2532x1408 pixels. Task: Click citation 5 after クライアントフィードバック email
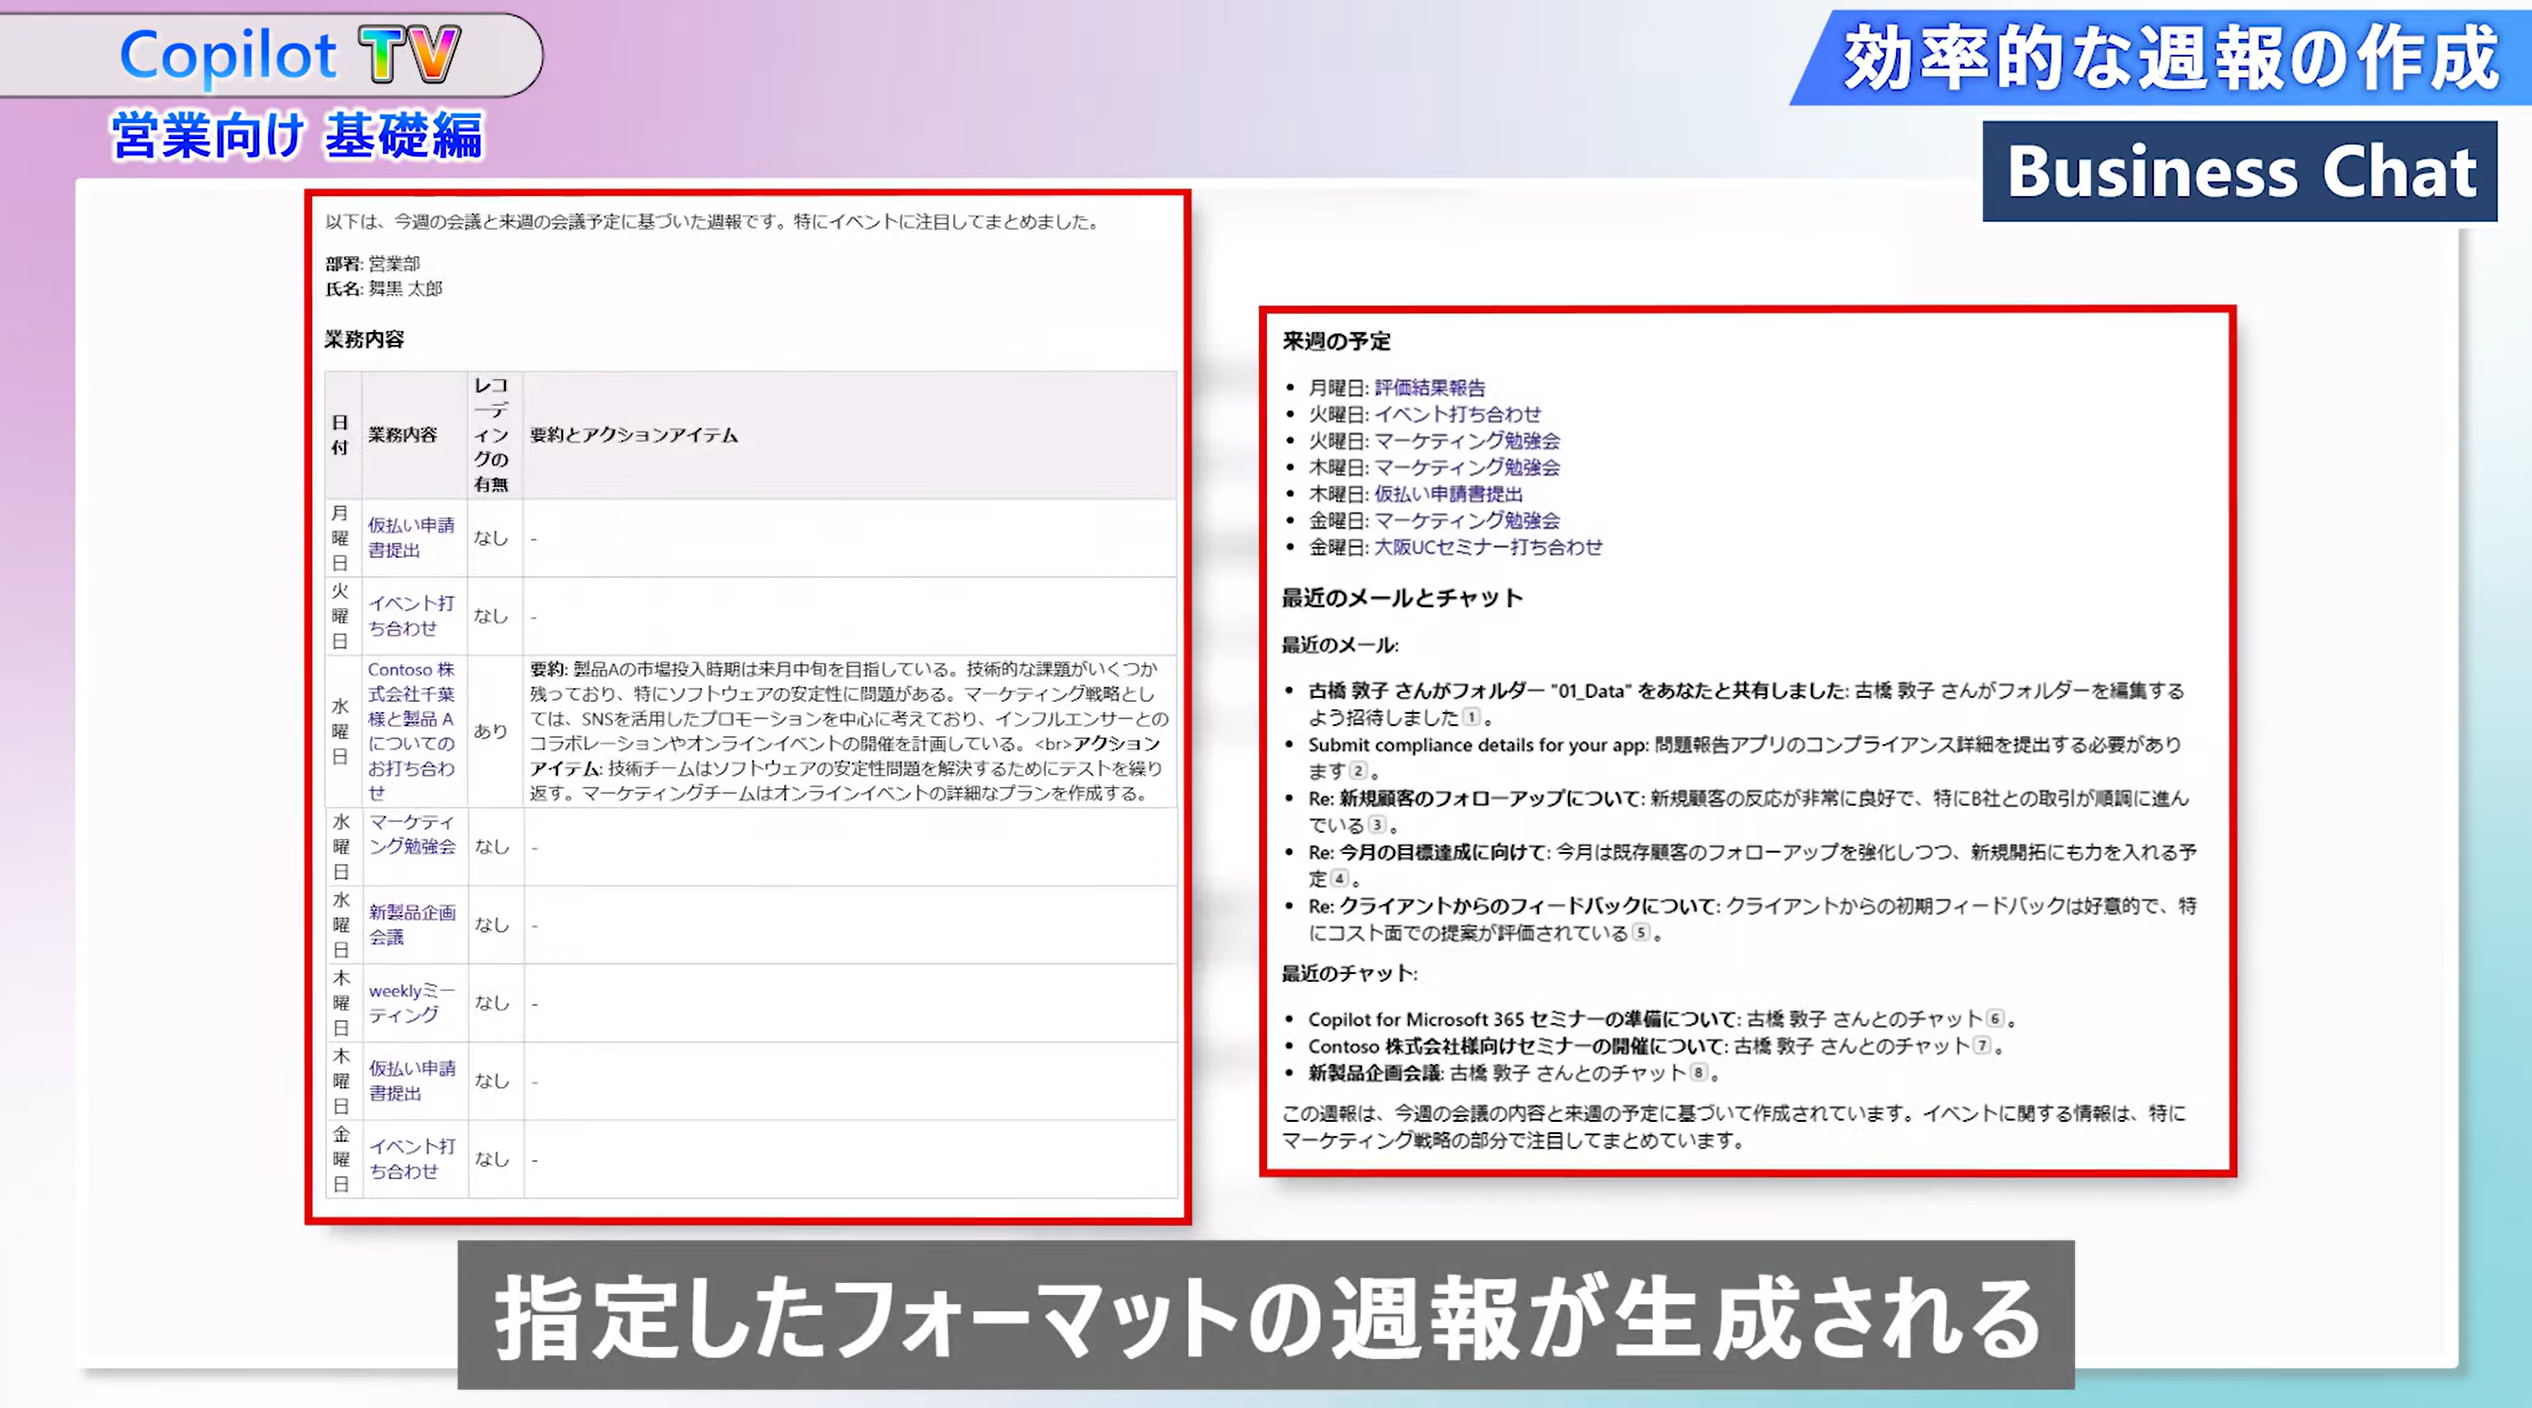[1641, 933]
